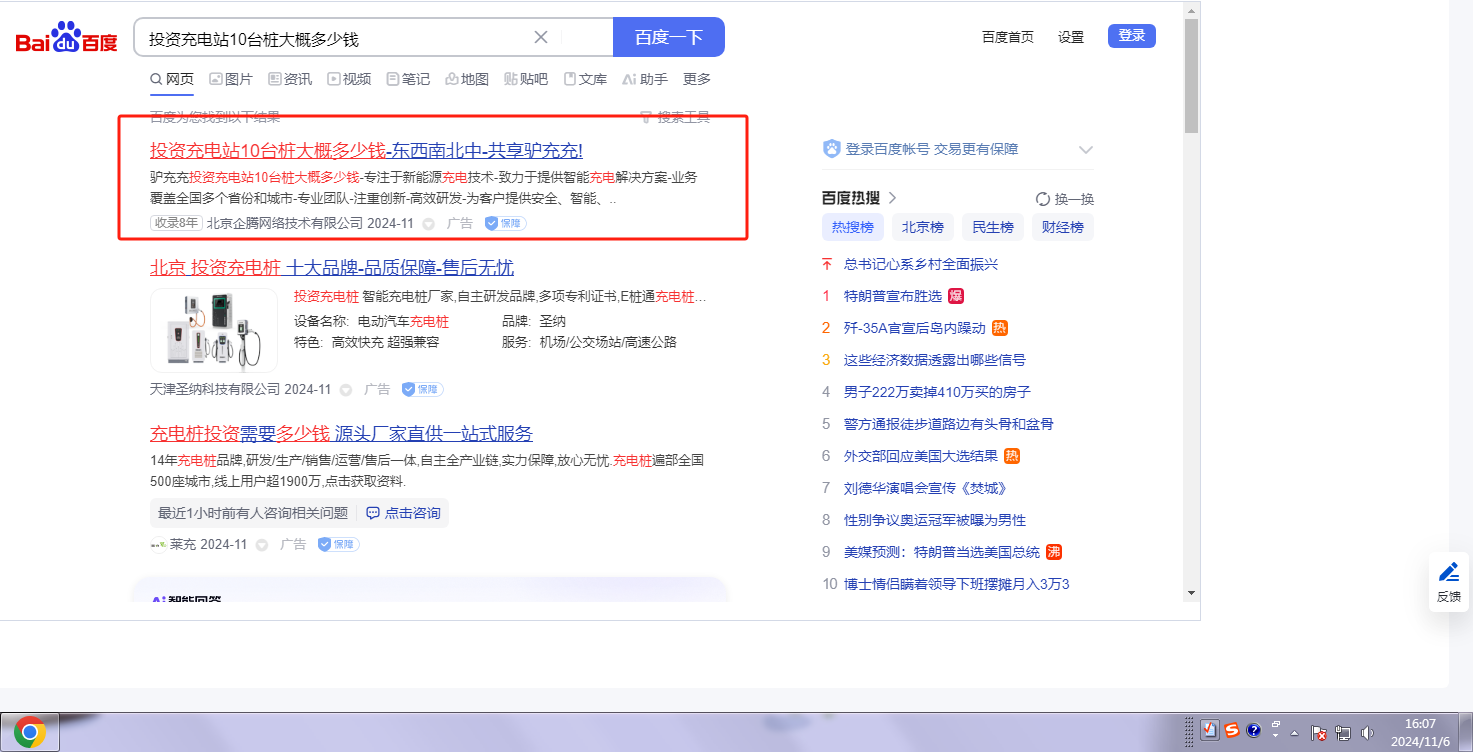The image size is (1473, 752).
Task: Click the charging pile product thumbnail
Action: 214,330
